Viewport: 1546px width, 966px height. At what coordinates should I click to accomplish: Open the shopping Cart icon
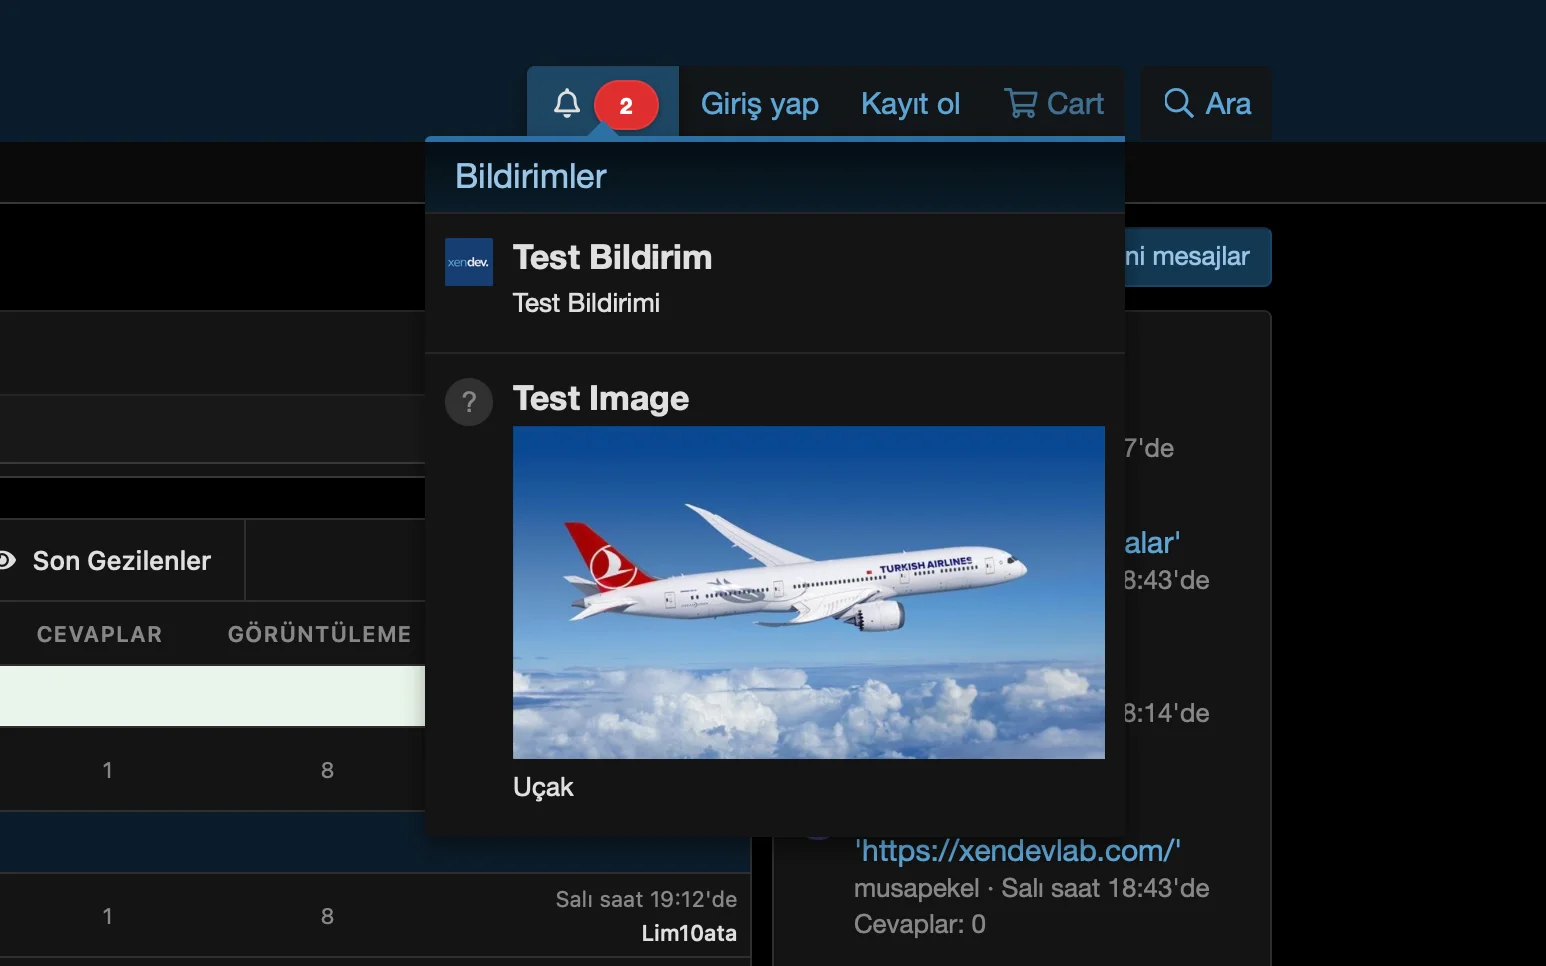[x=1021, y=103]
